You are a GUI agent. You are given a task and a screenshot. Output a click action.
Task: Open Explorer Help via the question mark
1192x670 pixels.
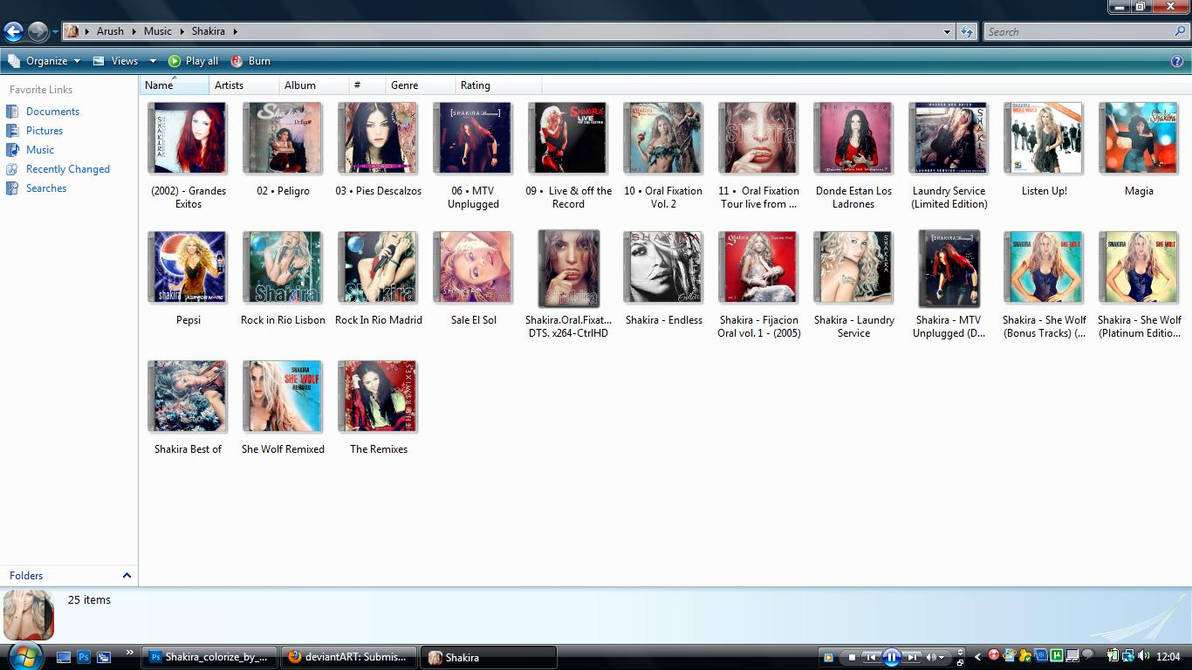tap(1177, 61)
